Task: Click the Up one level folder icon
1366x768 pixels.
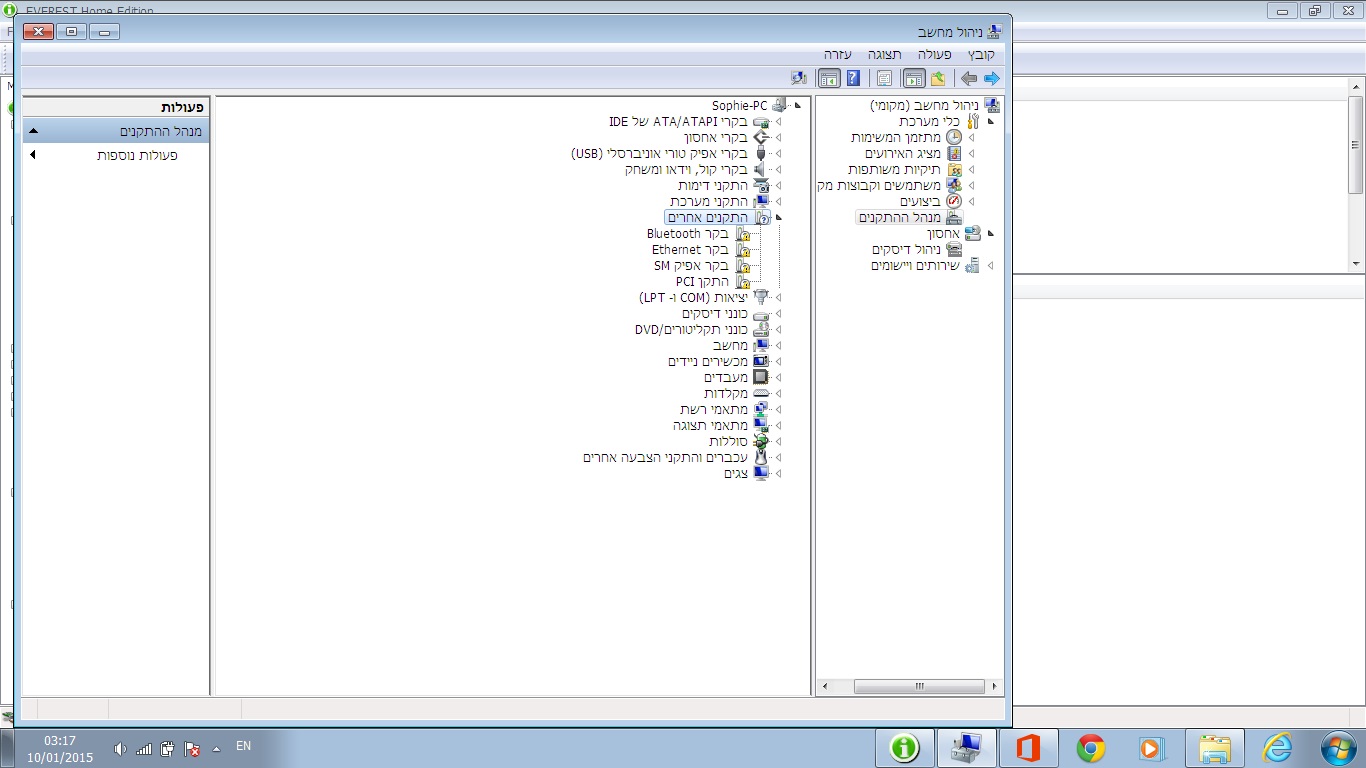Action: point(938,78)
